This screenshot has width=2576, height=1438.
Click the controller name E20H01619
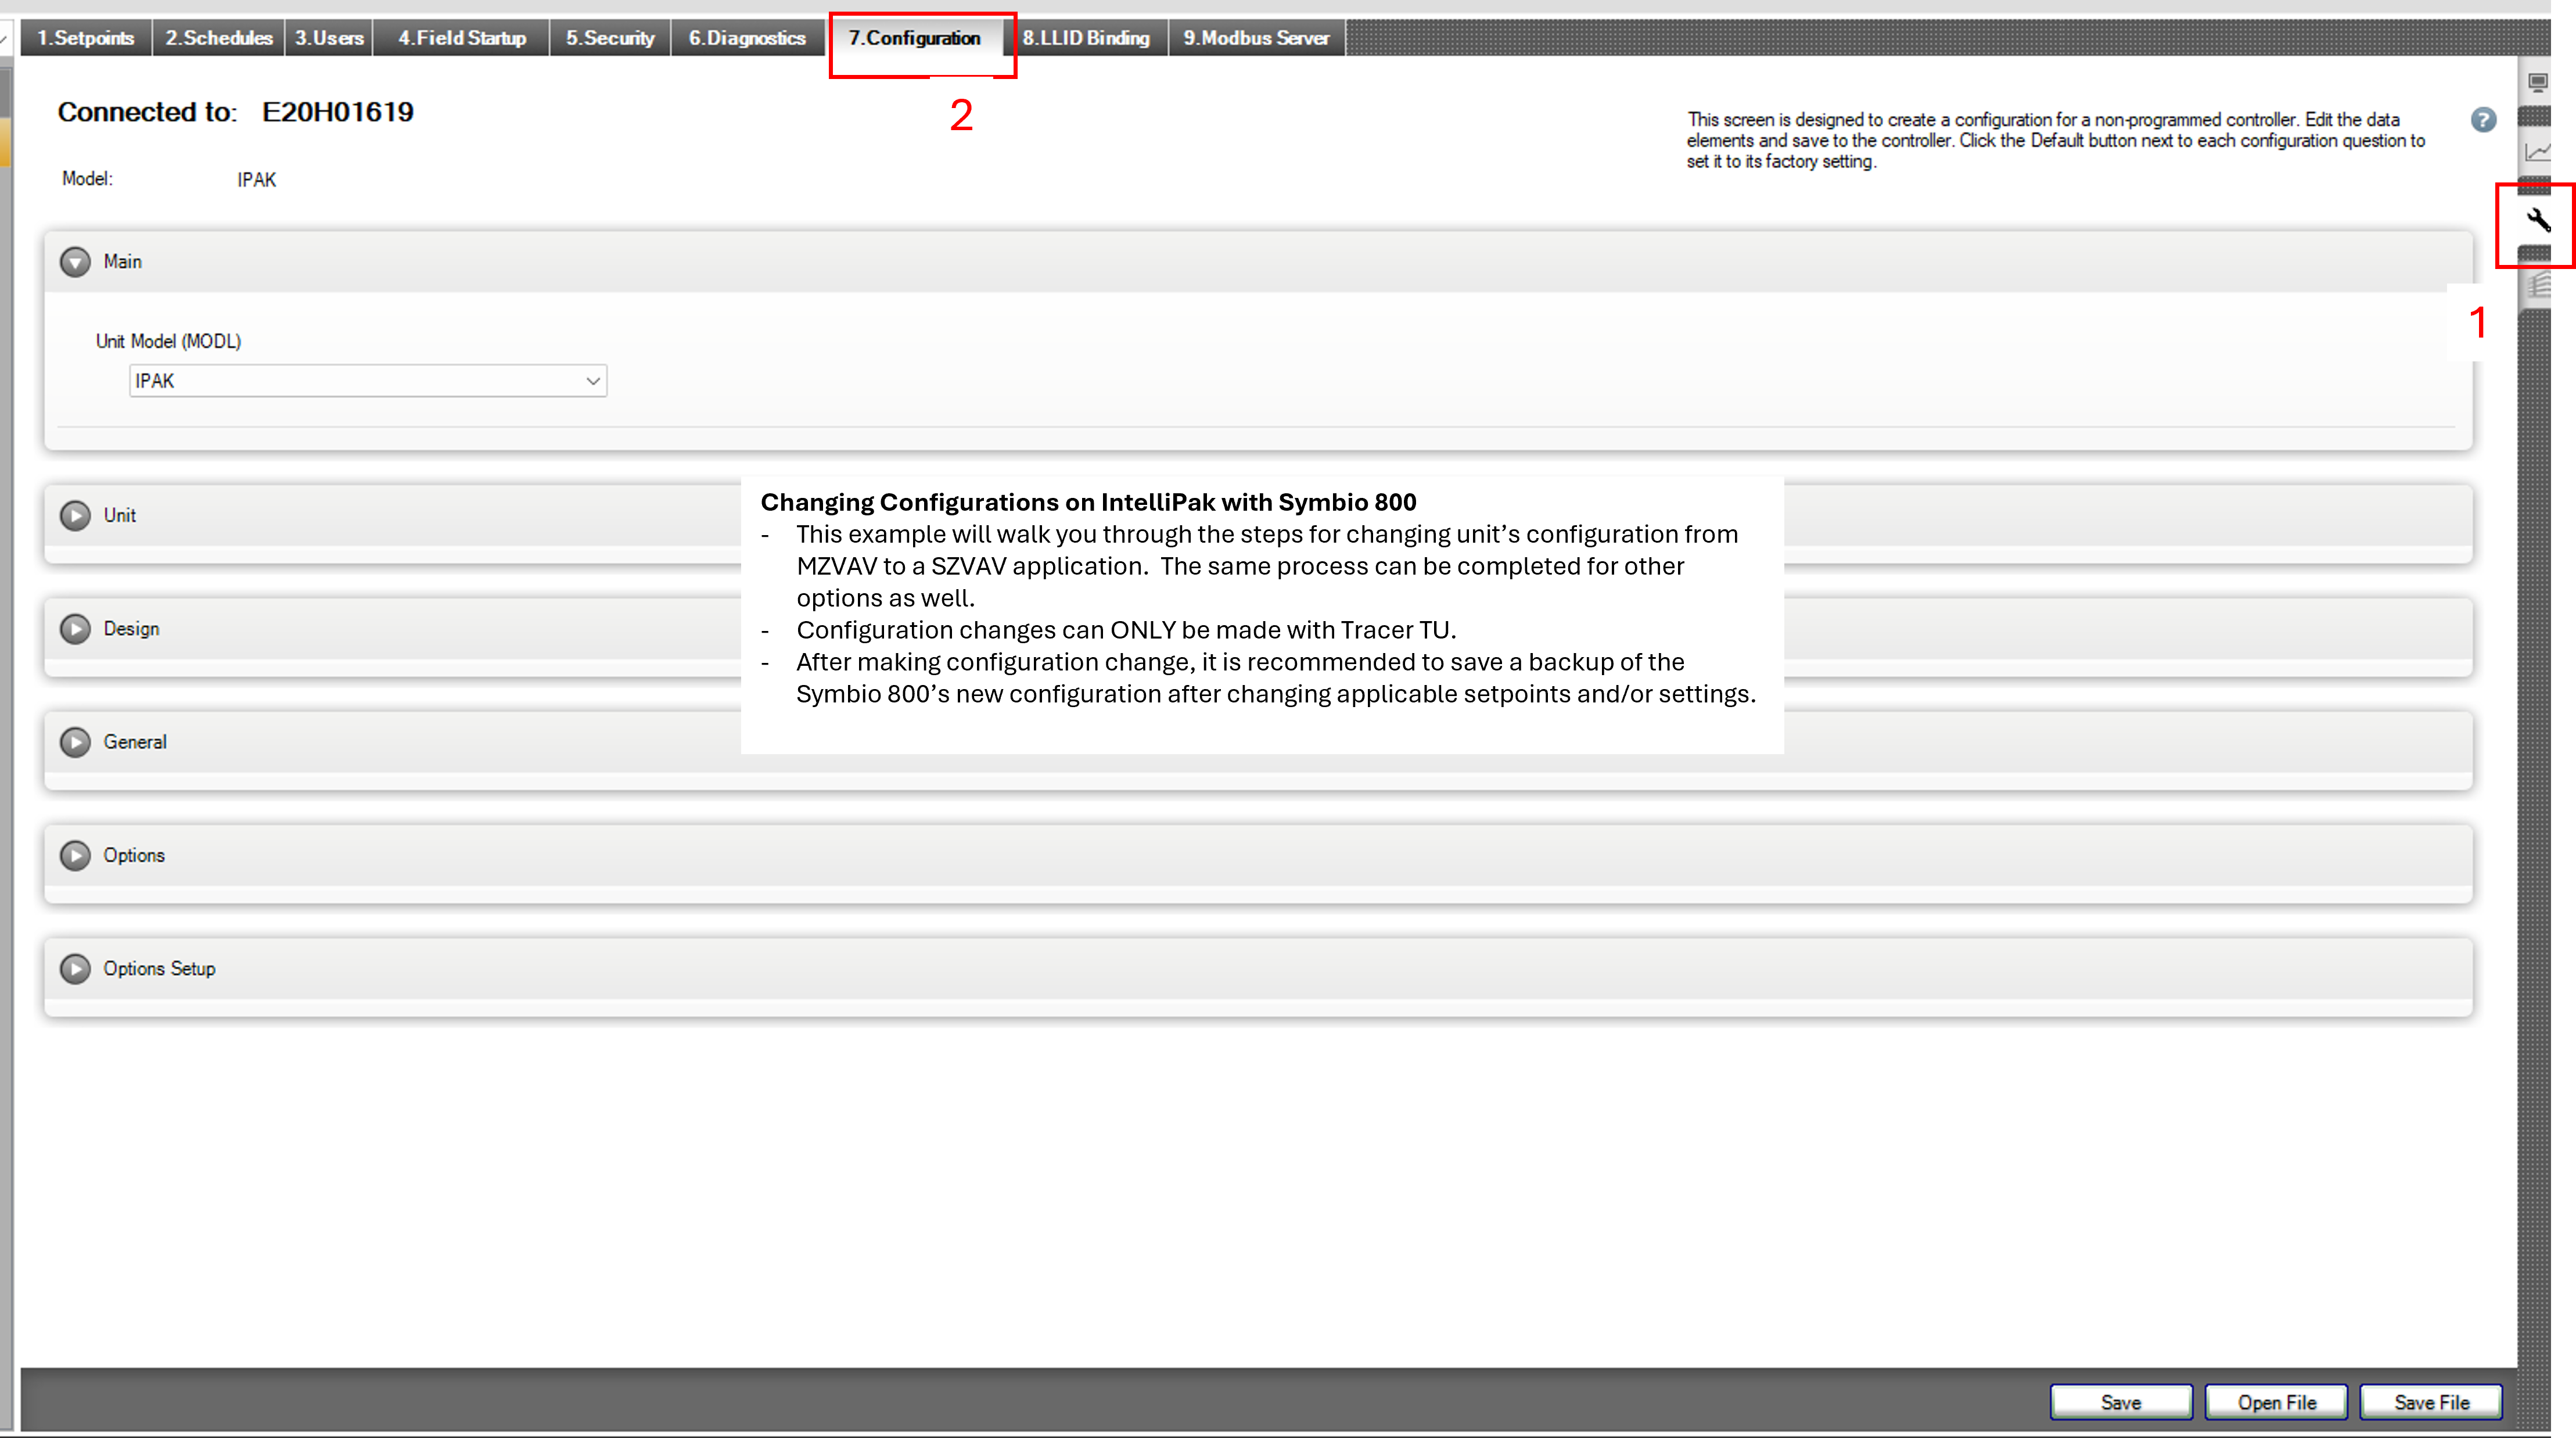338,112
